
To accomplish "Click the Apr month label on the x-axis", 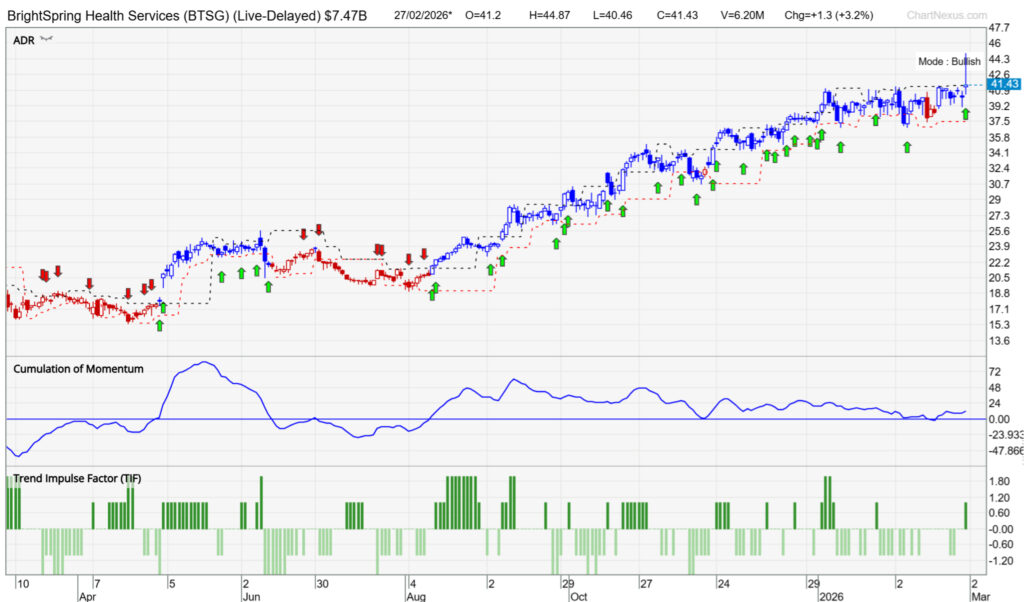I will tap(87, 594).
